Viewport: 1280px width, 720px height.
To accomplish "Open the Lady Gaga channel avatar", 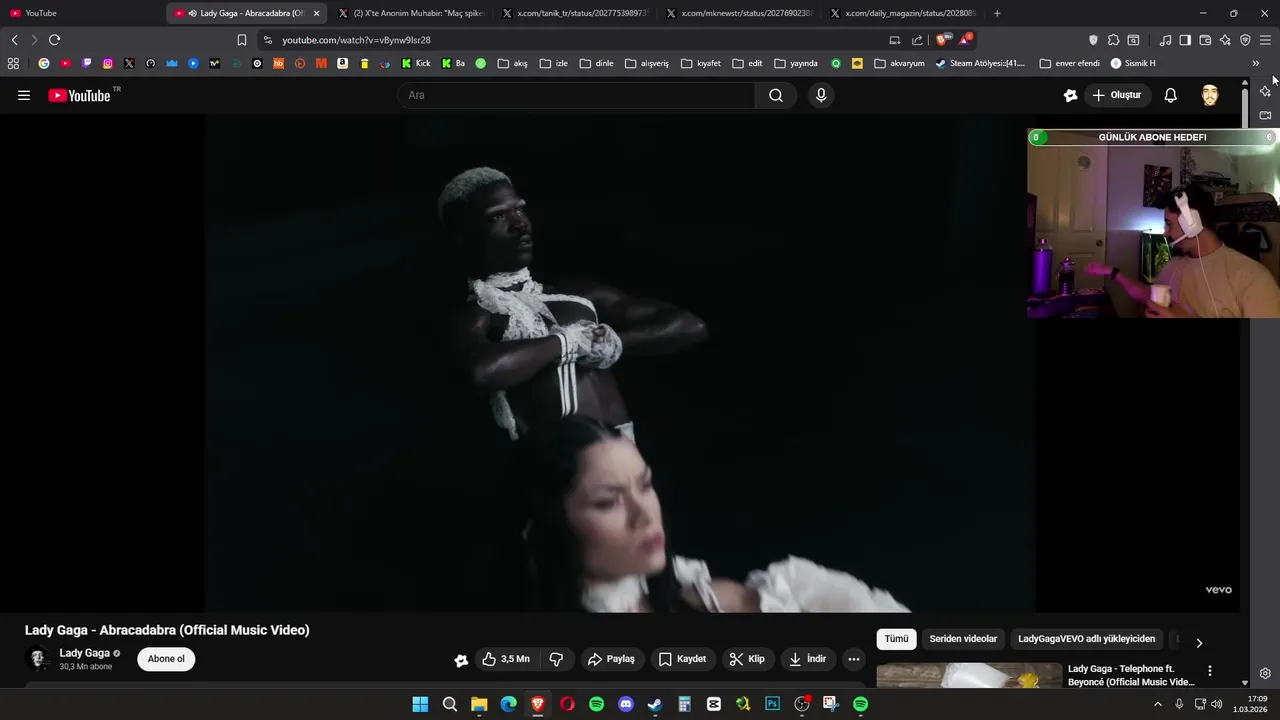I will click(x=39, y=659).
